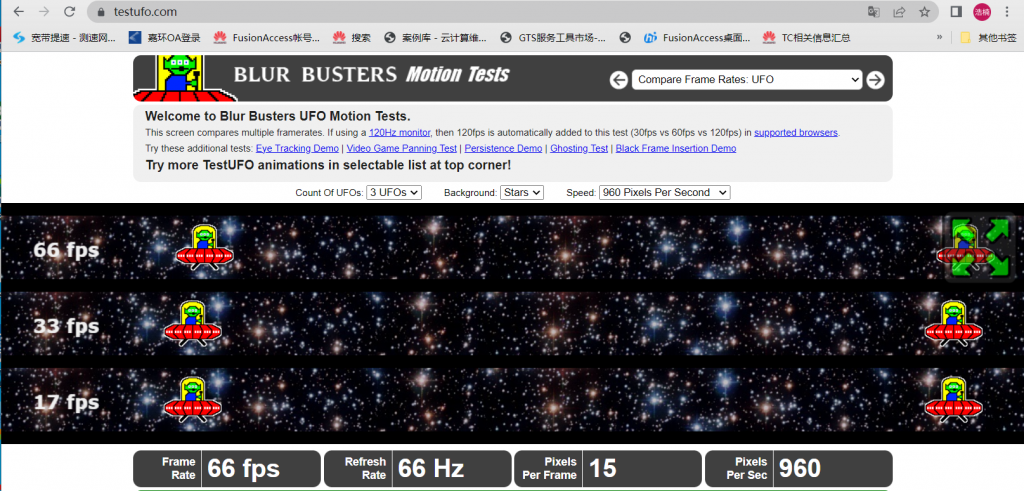
Task: Go to previous test with left arrow
Action: (618, 80)
